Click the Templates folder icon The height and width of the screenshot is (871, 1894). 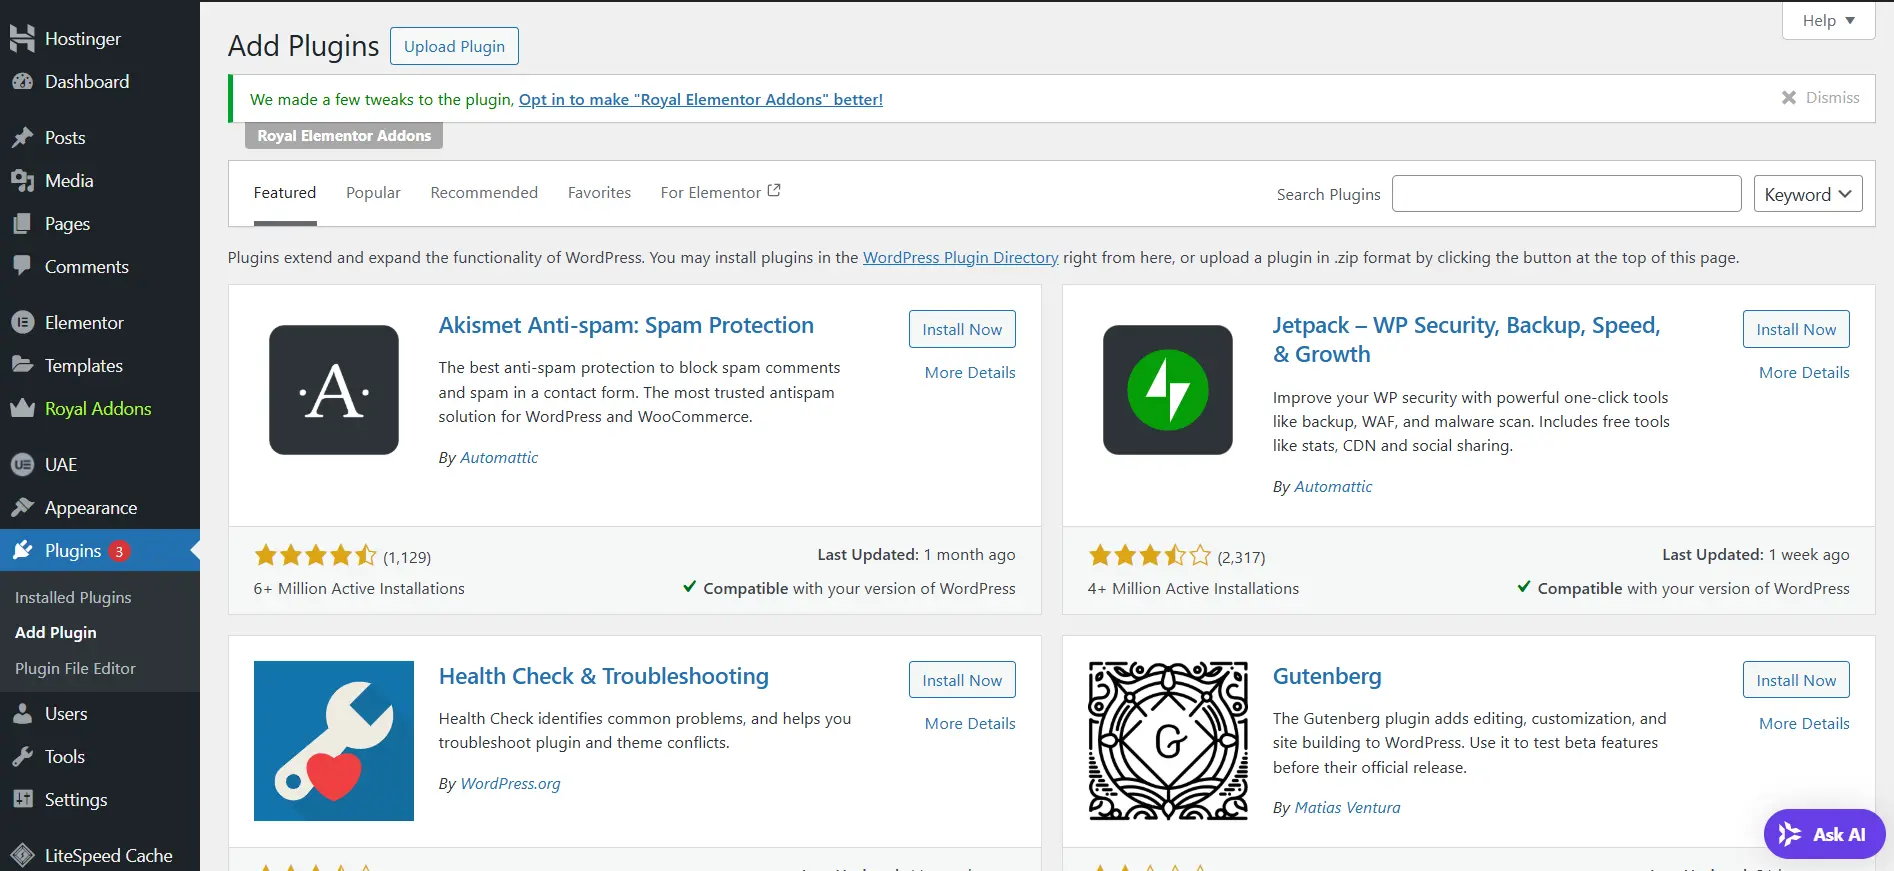click(x=22, y=365)
